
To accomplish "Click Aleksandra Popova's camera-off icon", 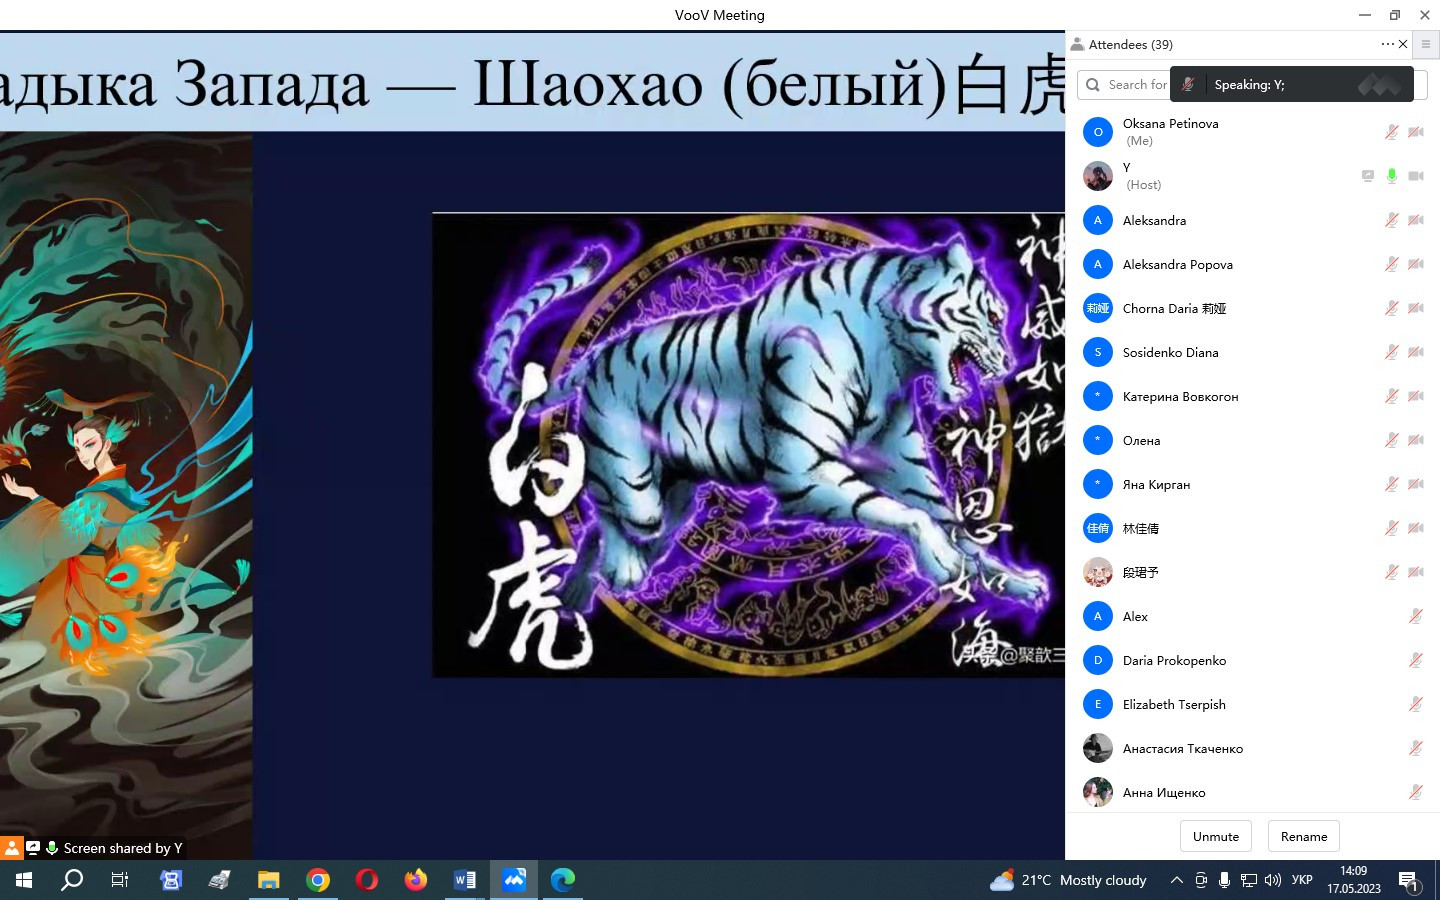I will coord(1416,264).
